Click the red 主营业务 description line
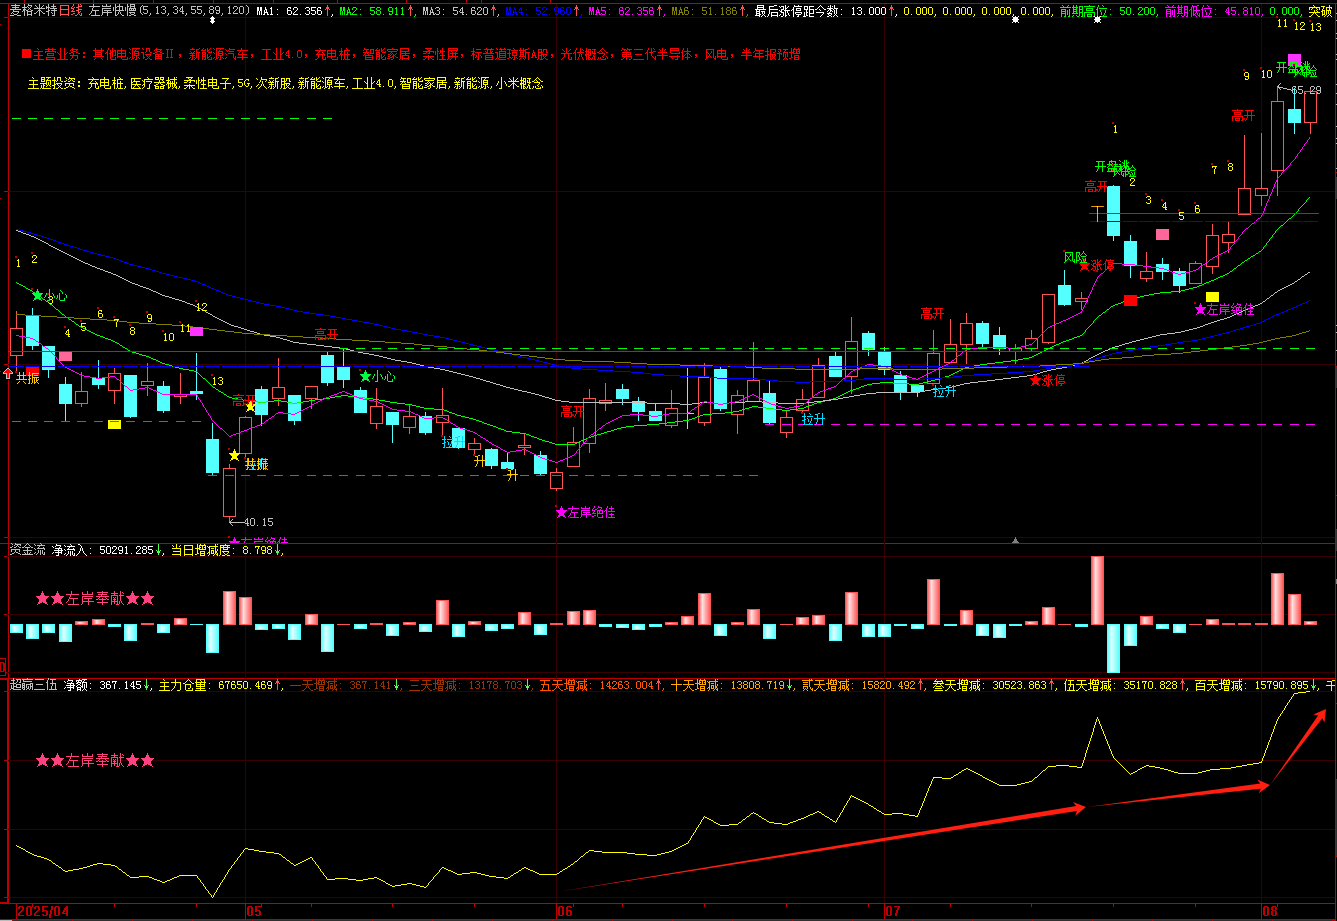 tap(411, 54)
